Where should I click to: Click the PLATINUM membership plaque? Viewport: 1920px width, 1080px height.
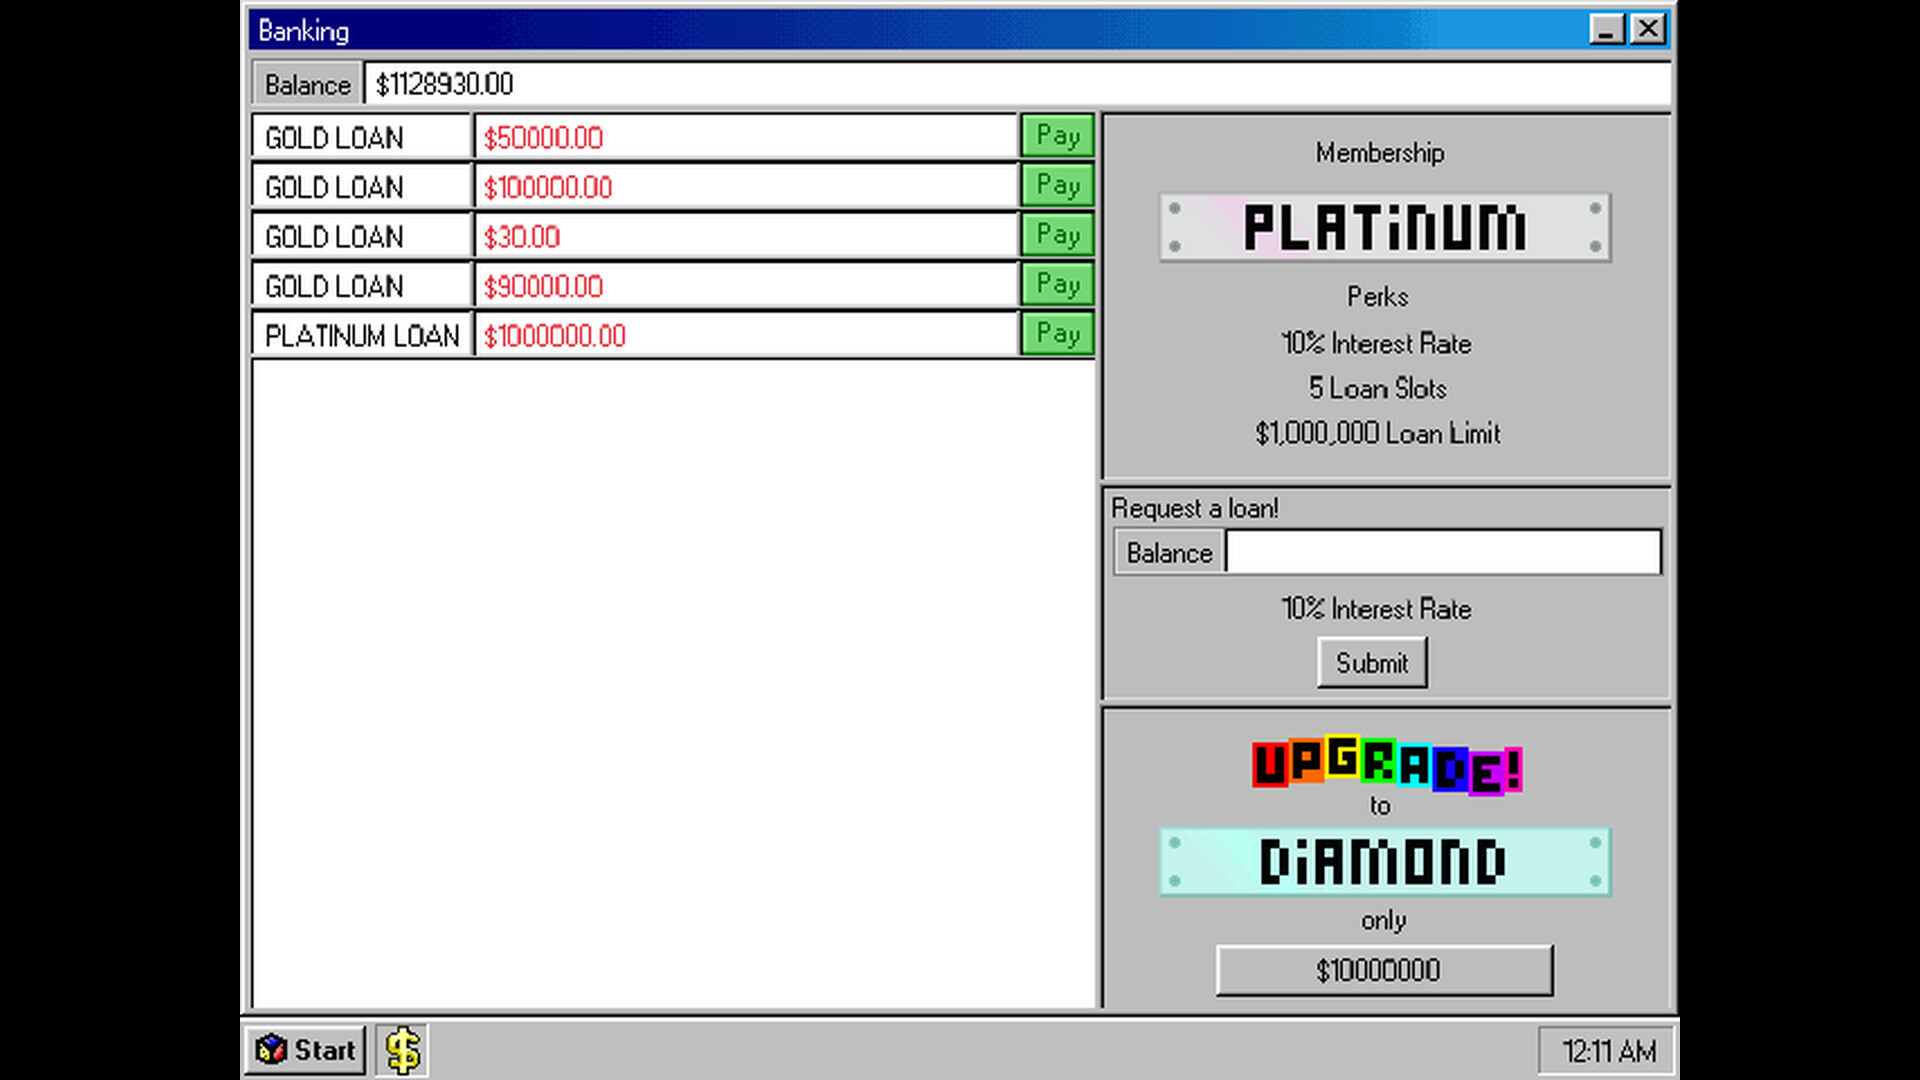(1383, 228)
